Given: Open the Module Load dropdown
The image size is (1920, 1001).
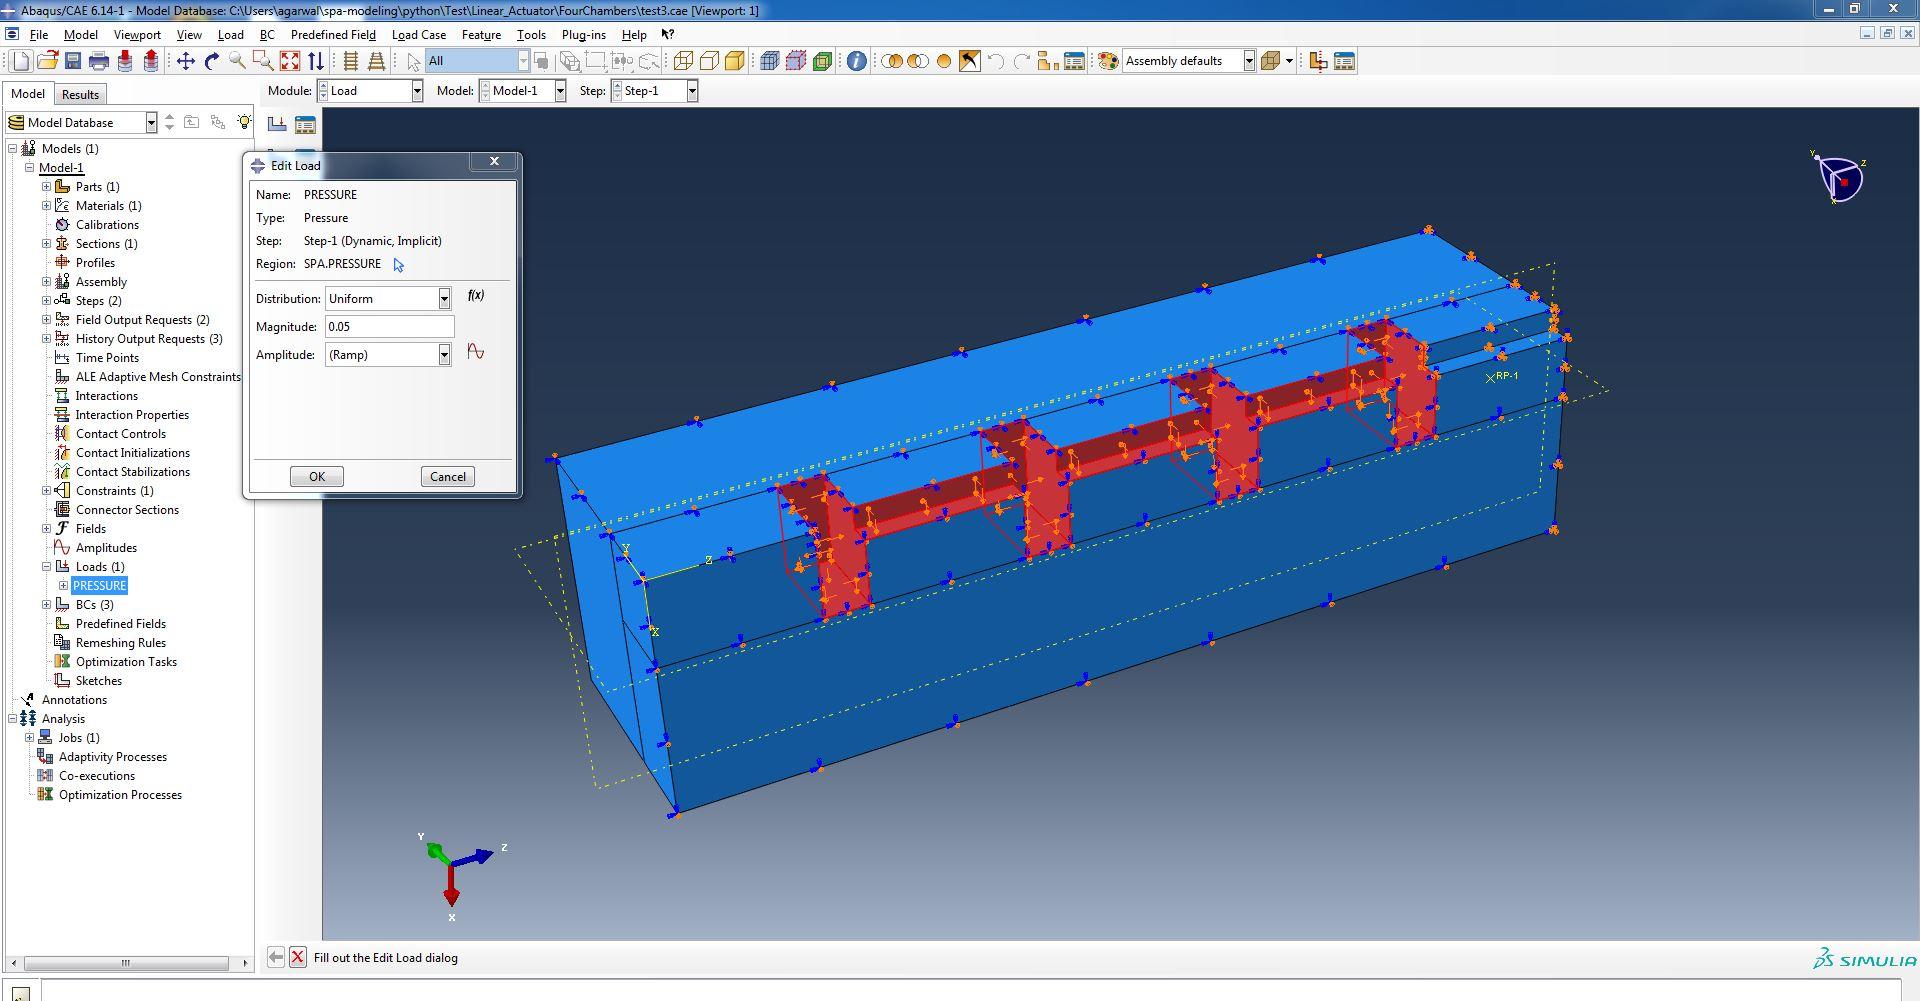Looking at the screenshot, I should tap(417, 91).
